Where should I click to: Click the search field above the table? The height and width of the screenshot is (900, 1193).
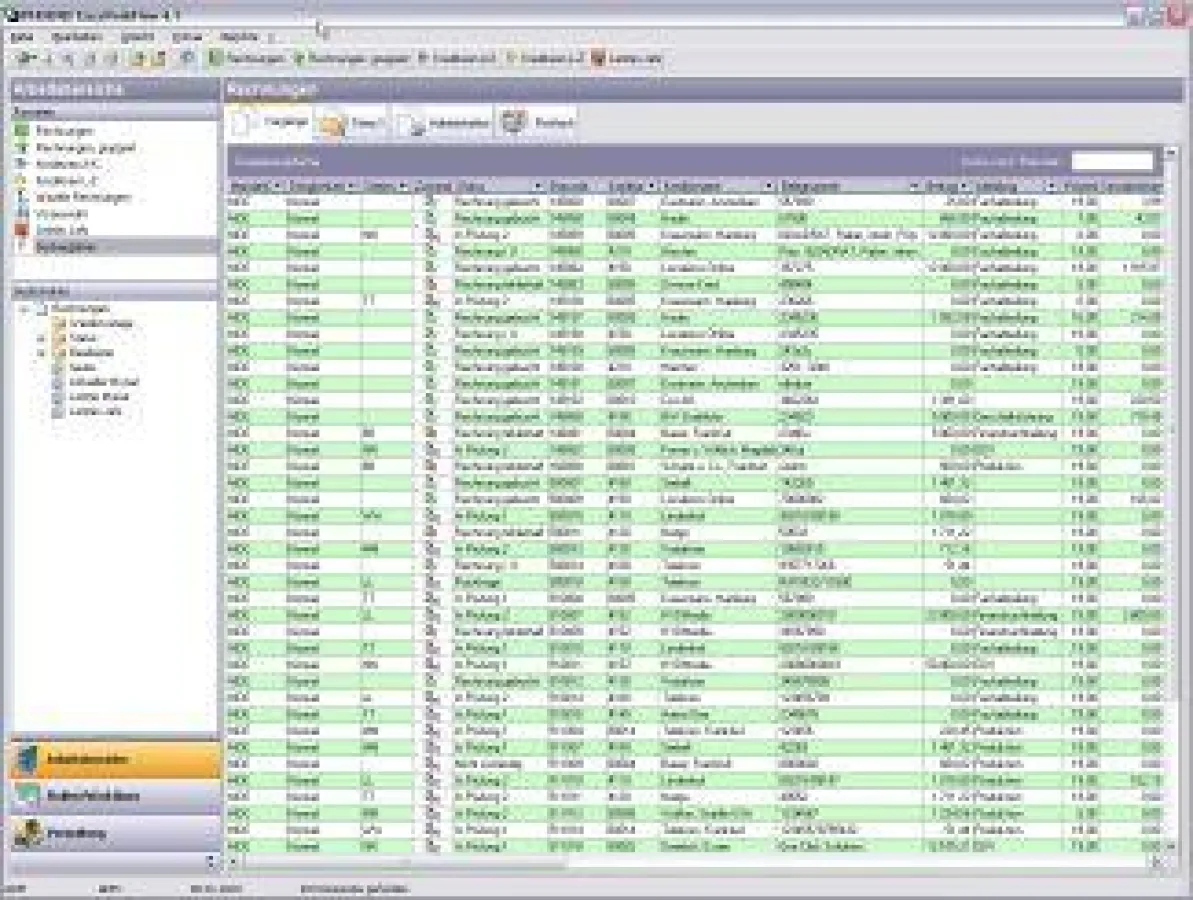[1112, 161]
